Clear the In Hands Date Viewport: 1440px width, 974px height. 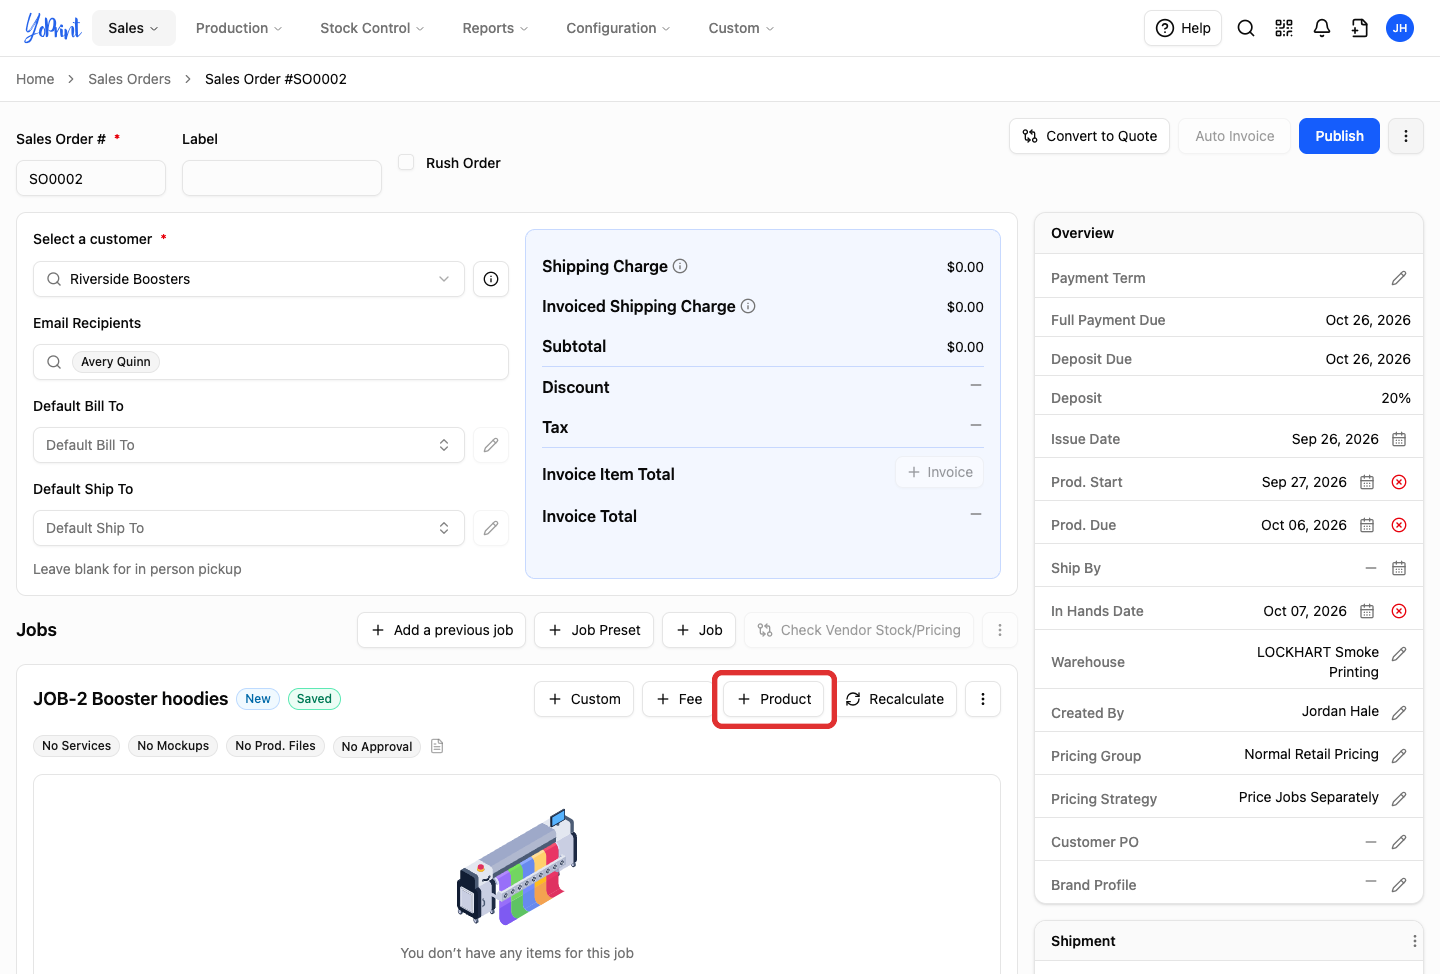[1399, 611]
